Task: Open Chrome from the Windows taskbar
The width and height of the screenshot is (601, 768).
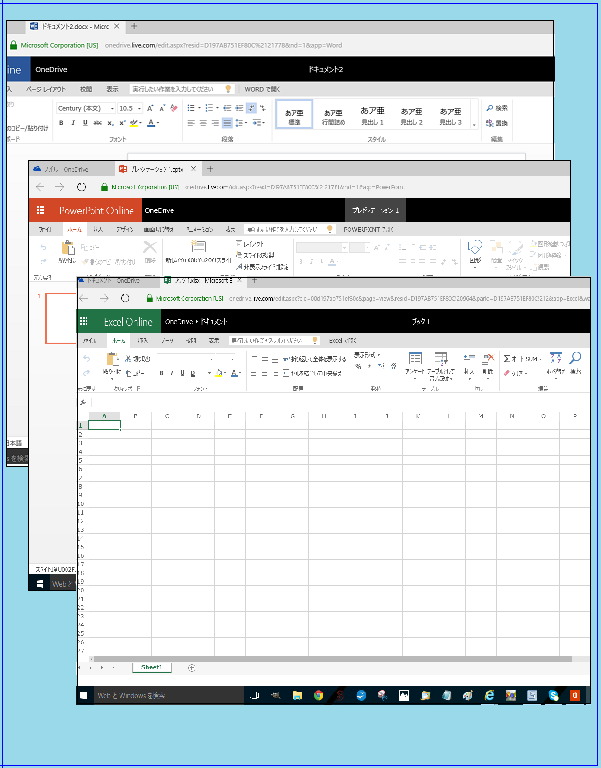Action: pyautogui.click(x=318, y=696)
